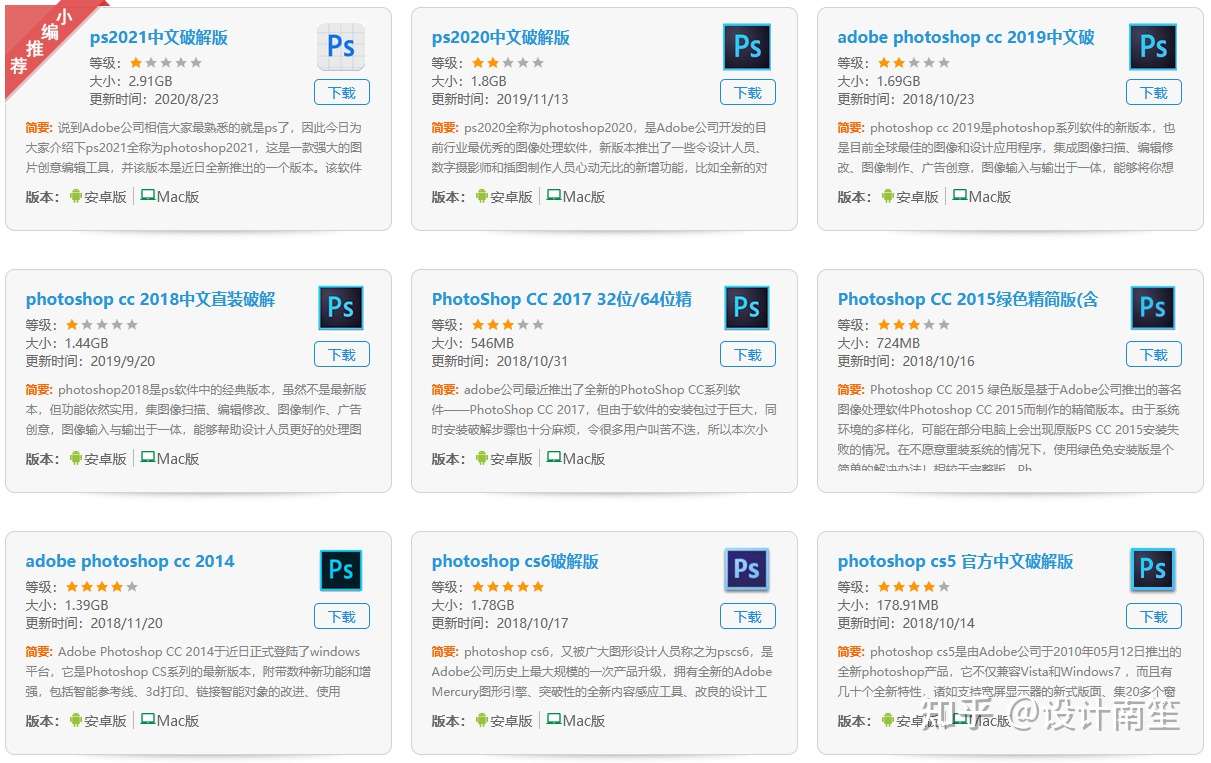Click the photoshop cs5 Ps icon
The width and height of the screenshot is (1211, 763).
coord(1153,570)
